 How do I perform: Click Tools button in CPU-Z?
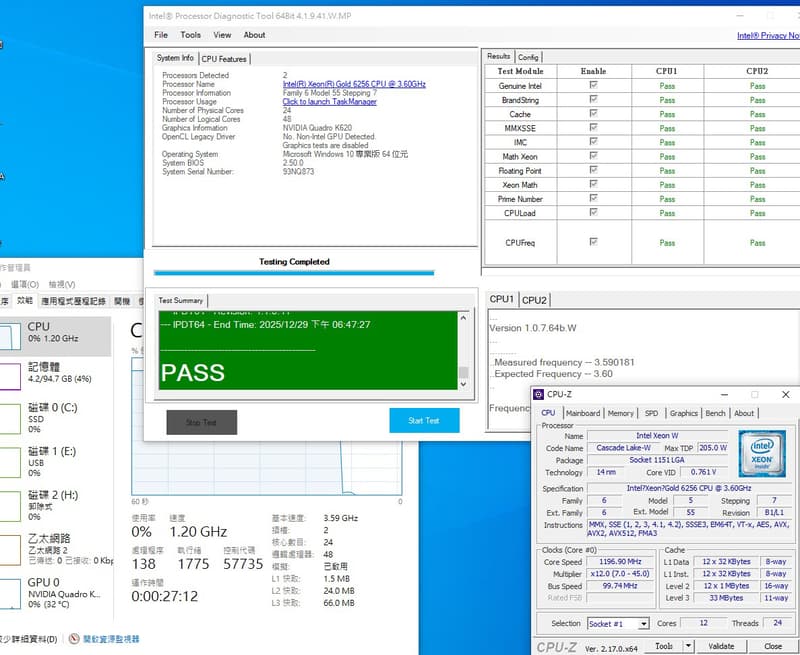(664, 646)
